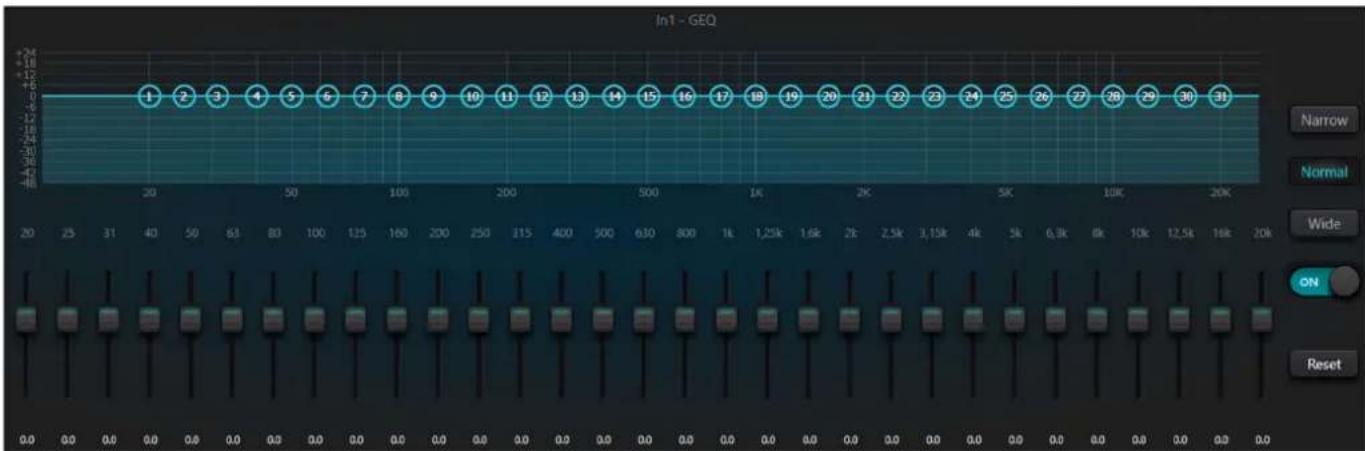Click the 2.5k band fader handle

coord(891,320)
